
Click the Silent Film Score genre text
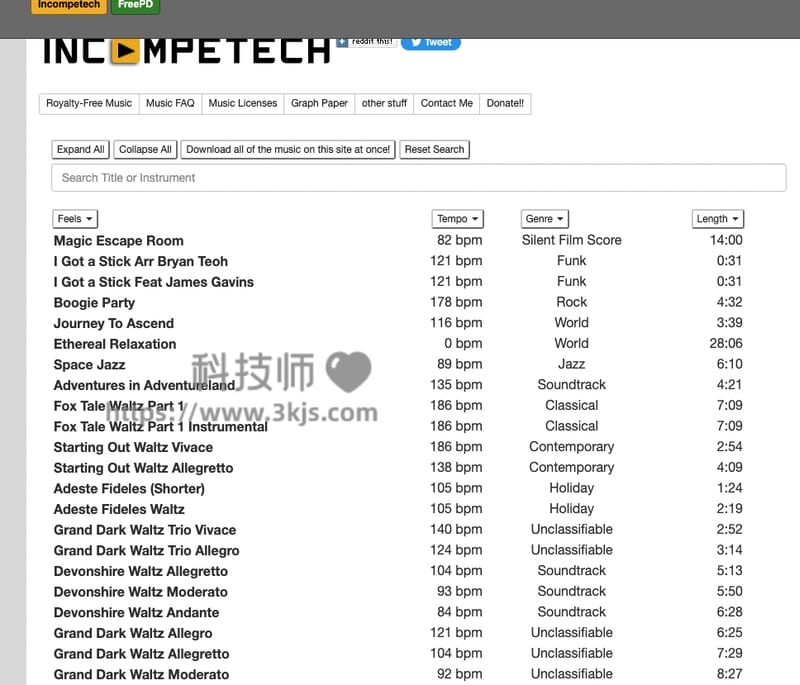571,240
